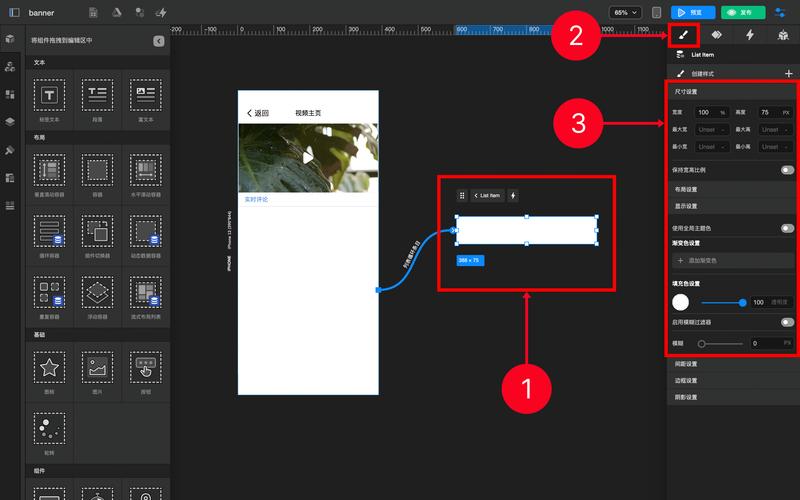Toggle the sidebar panel icon beside banner
800x500 pixels.
pos(14,12)
